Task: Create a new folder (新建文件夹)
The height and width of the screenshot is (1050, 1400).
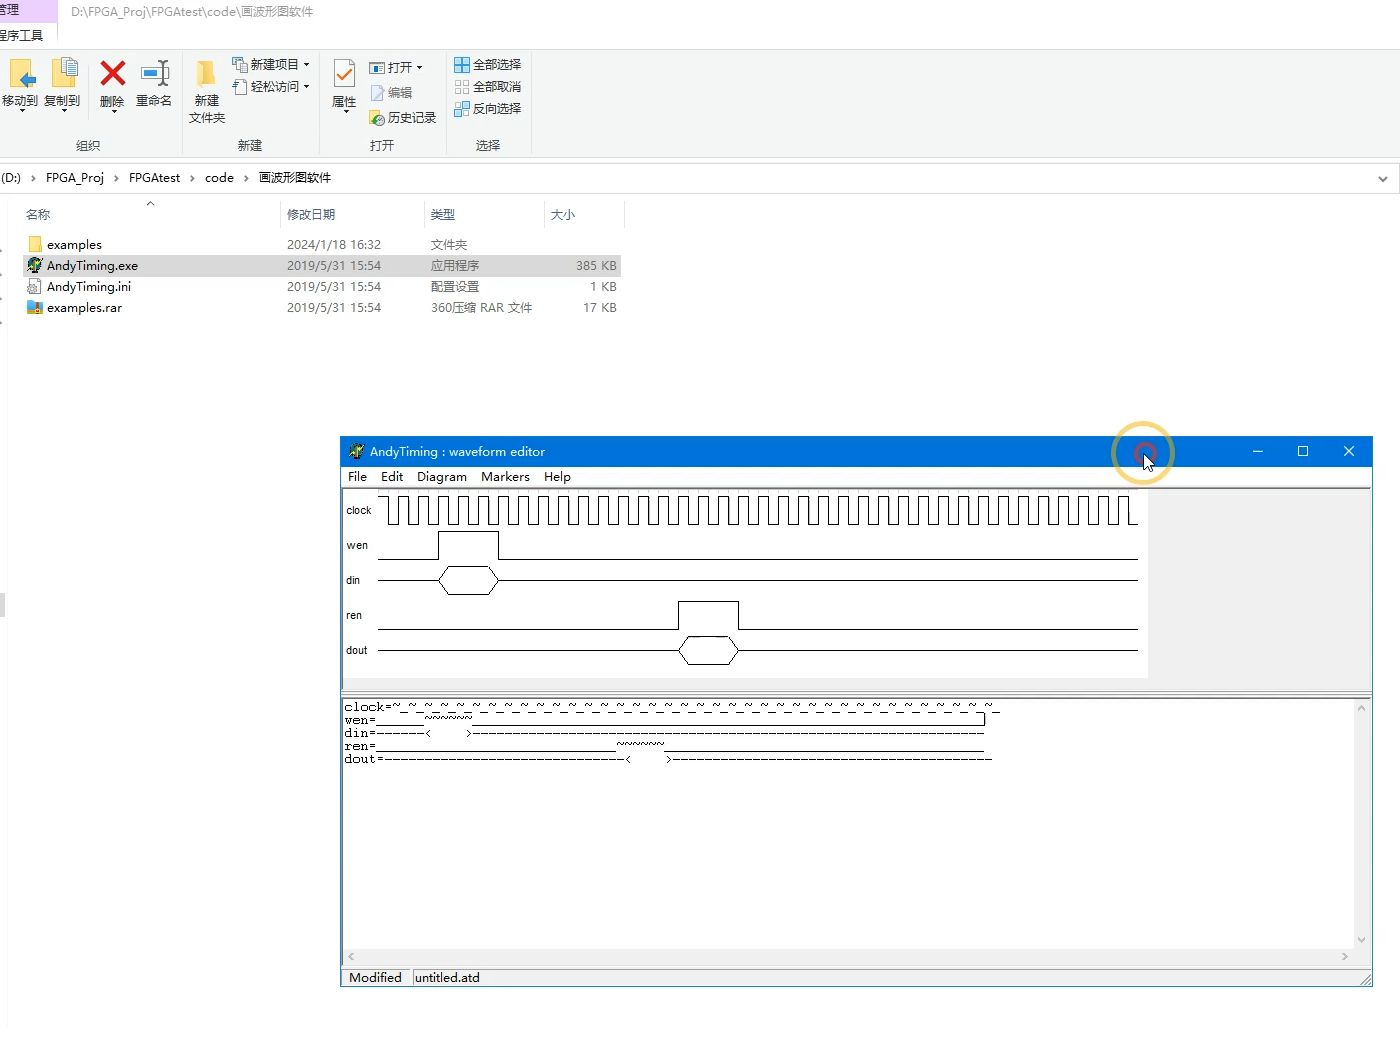Action: click(207, 90)
